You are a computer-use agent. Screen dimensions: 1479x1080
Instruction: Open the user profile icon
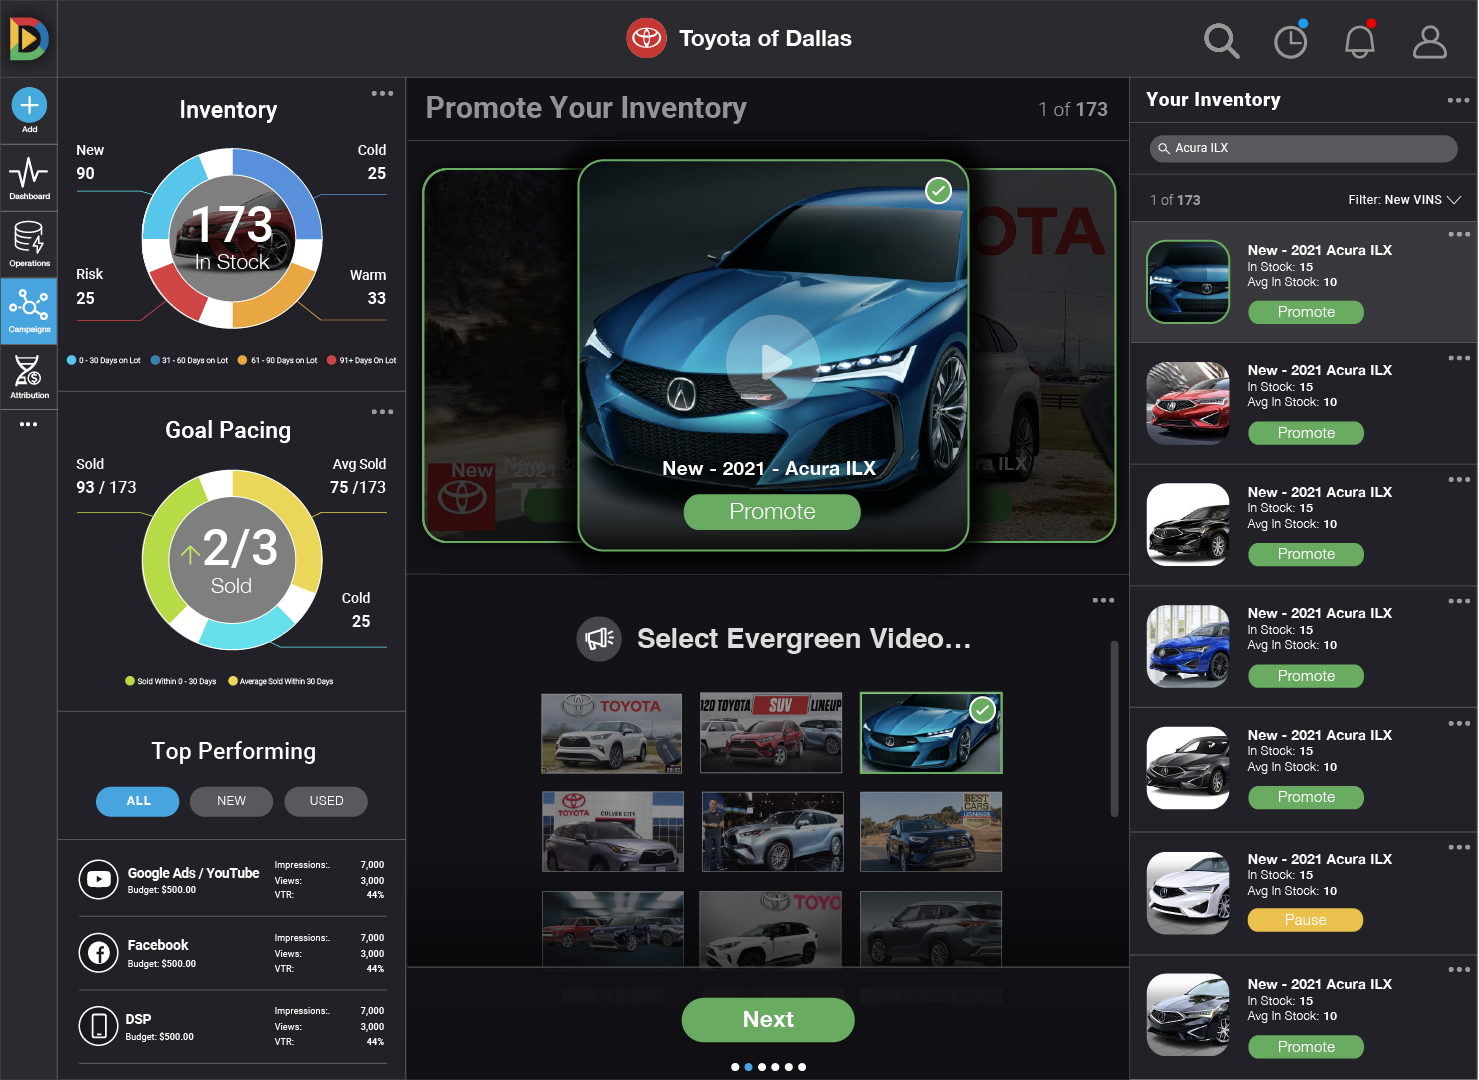click(1429, 41)
